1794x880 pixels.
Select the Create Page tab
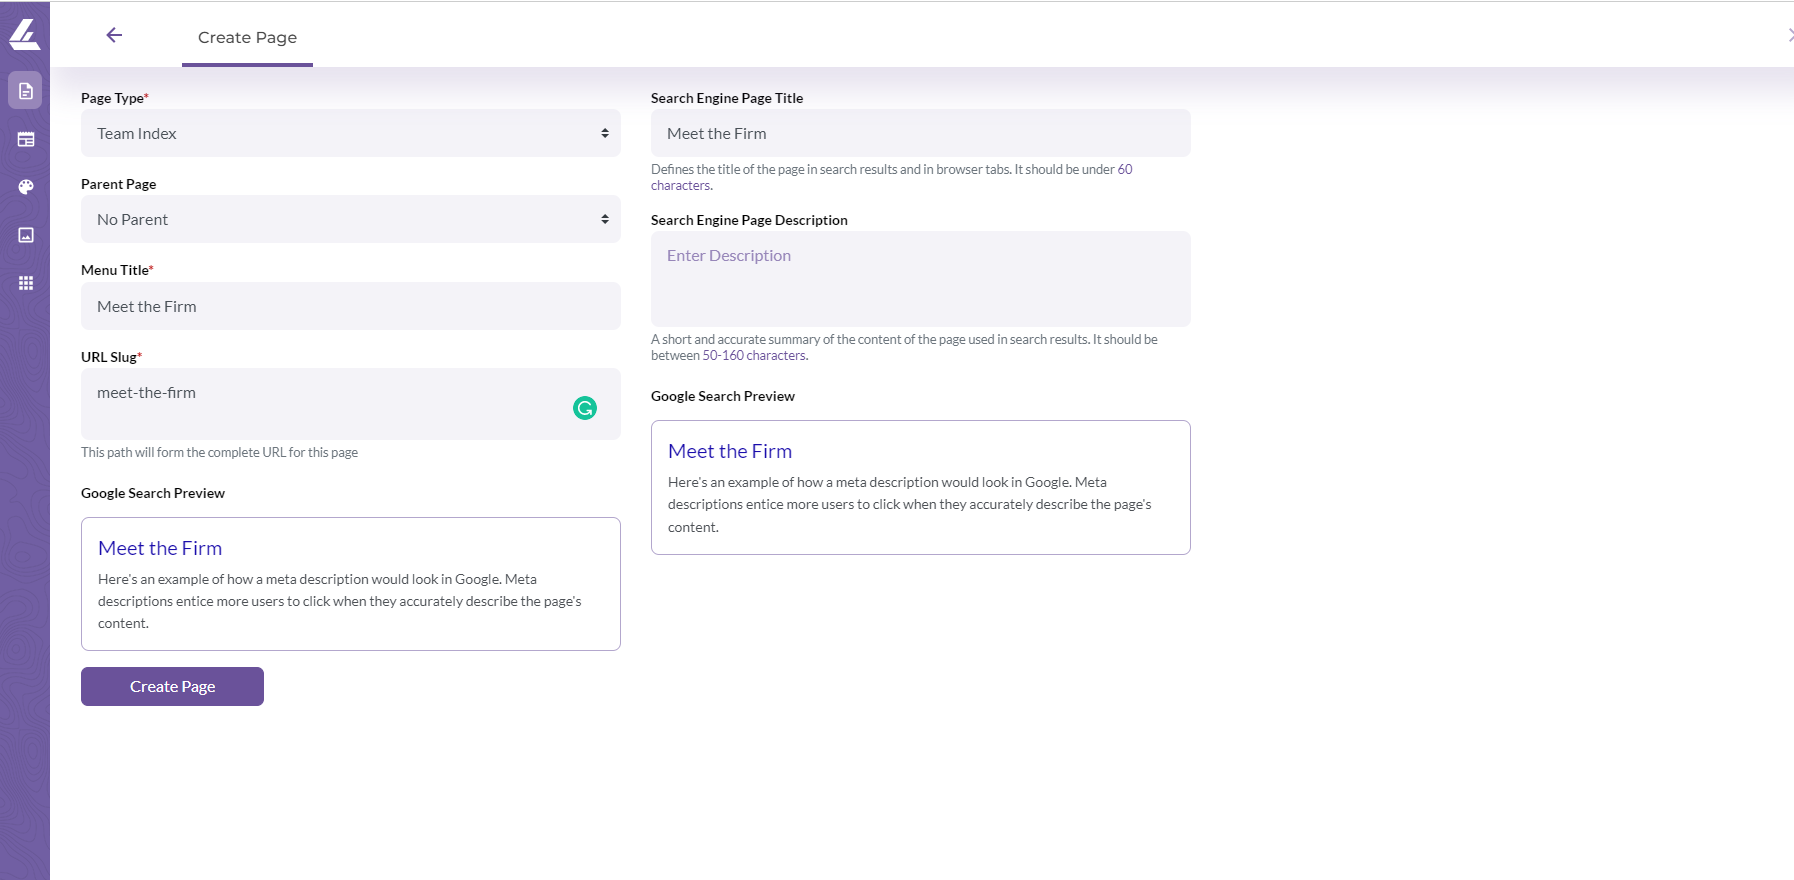[x=247, y=38]
